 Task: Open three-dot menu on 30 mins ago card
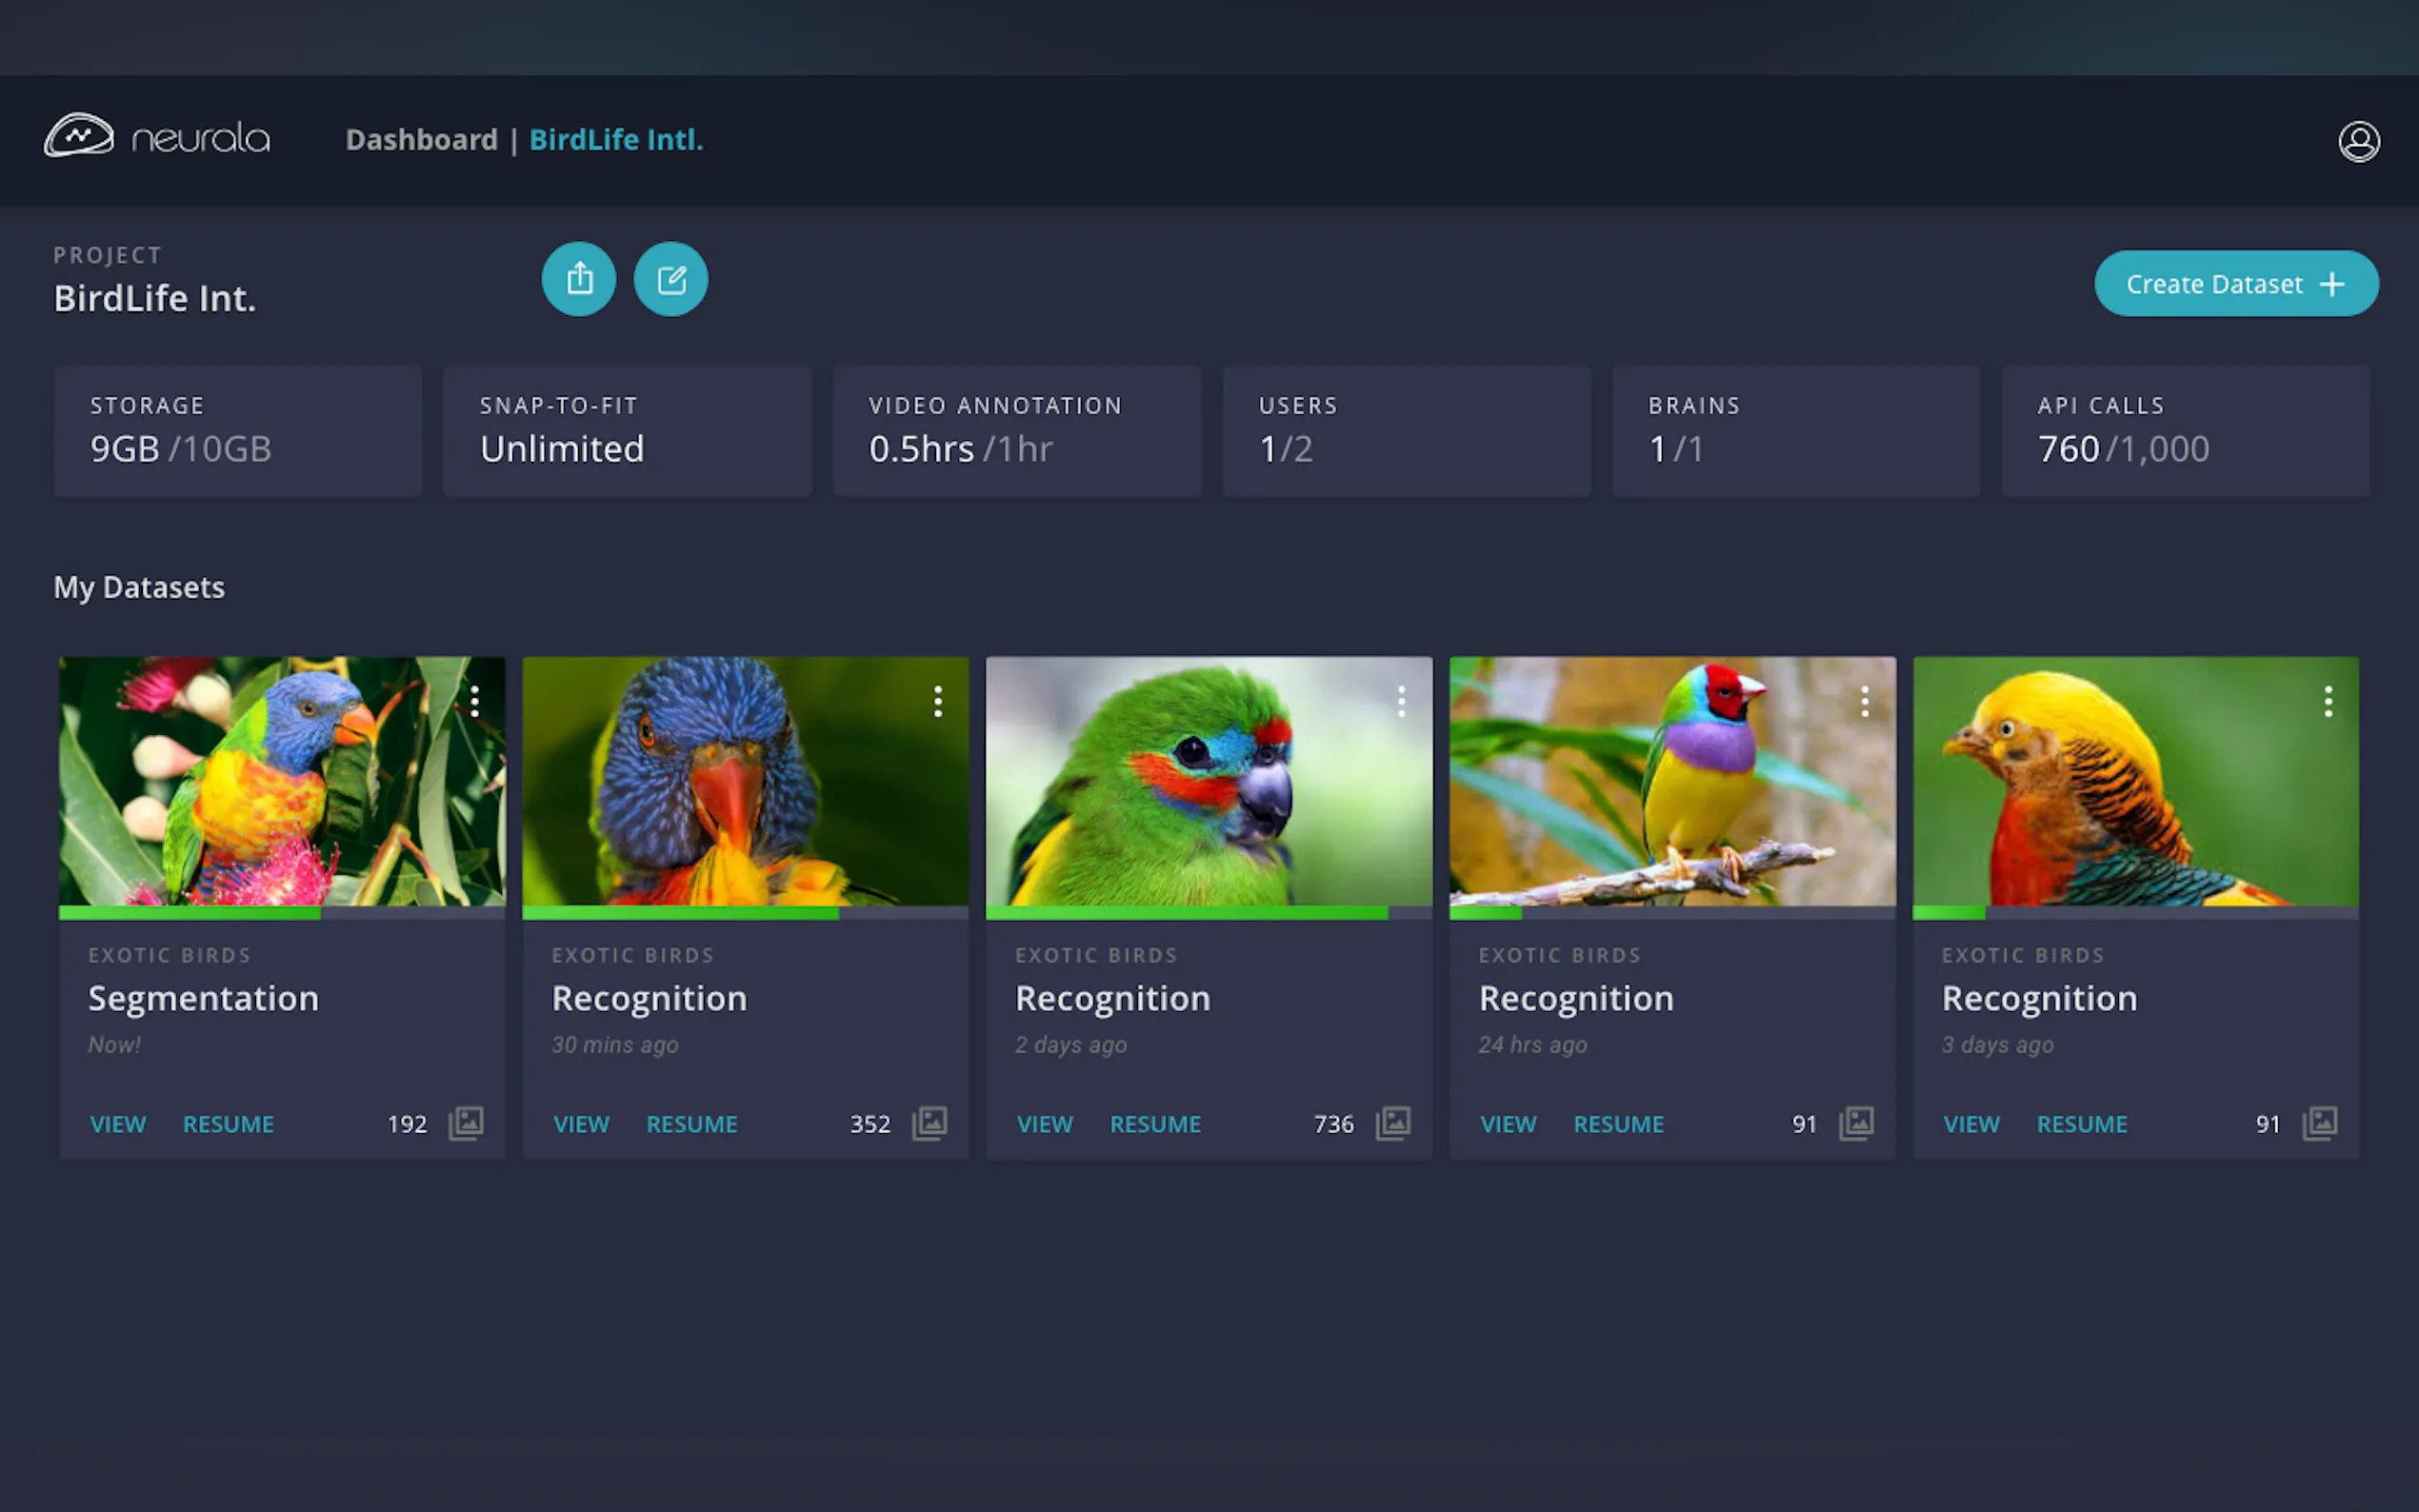(x=938, y=701)
